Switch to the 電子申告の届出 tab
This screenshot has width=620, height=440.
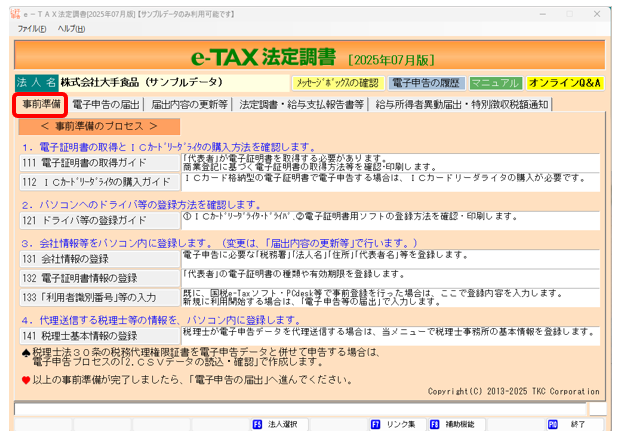point(107,104)
